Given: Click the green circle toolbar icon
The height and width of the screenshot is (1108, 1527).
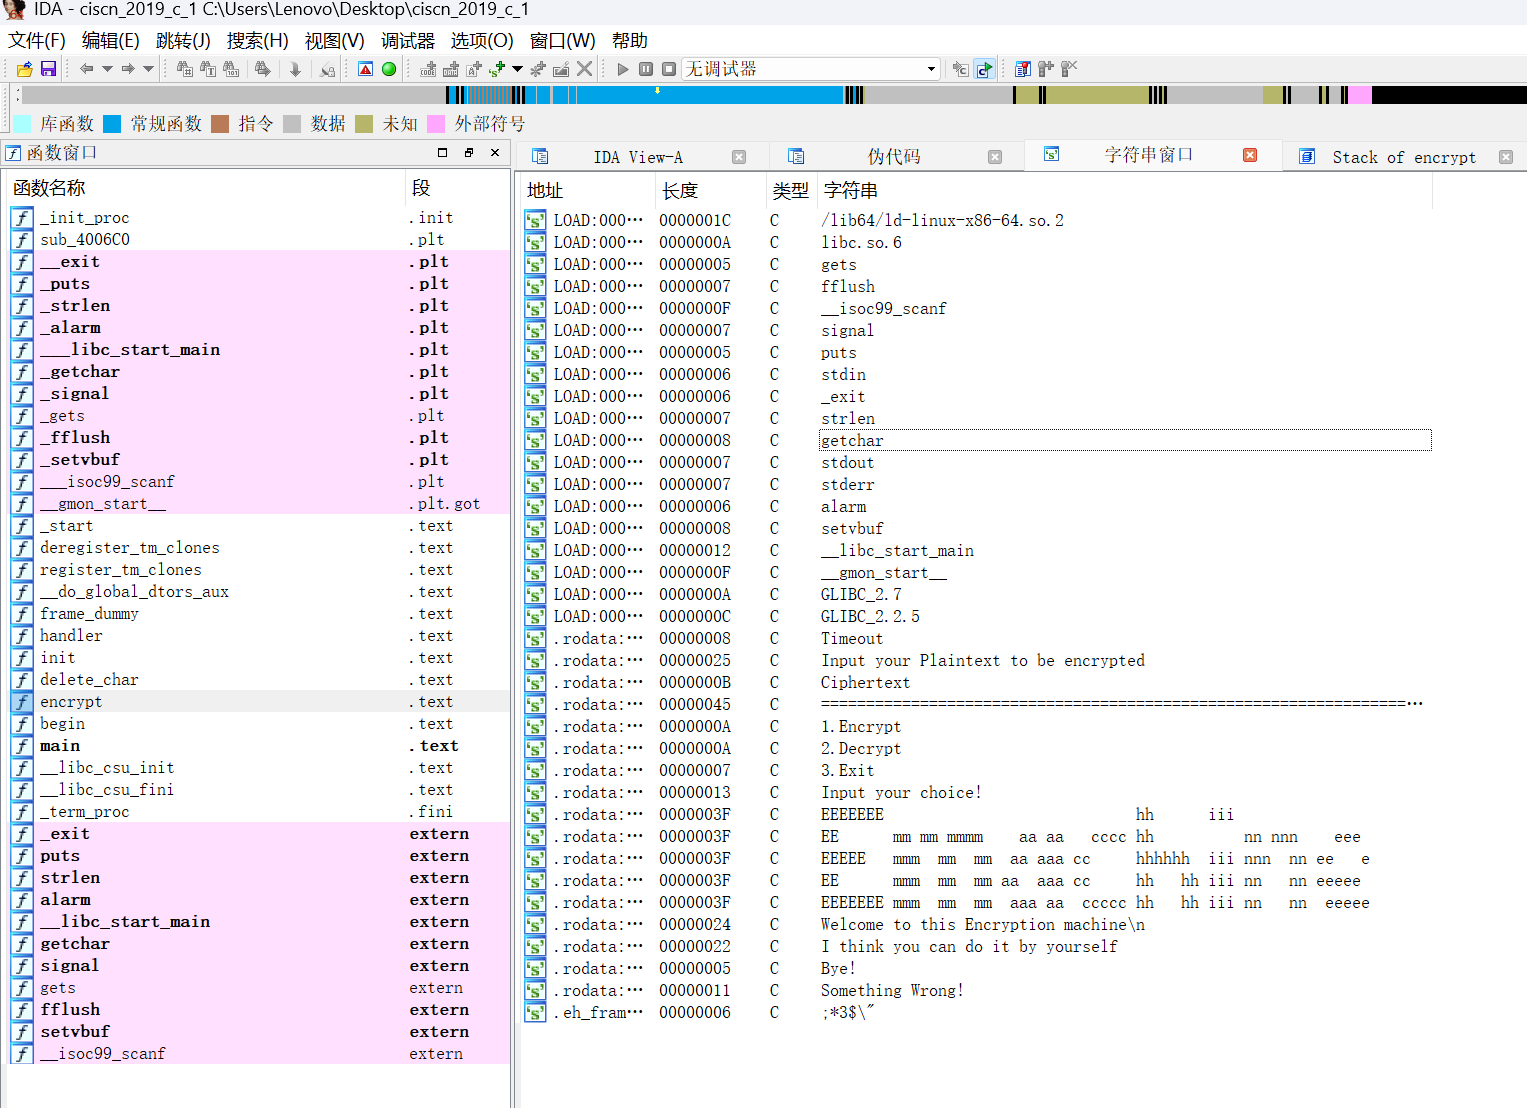Looking at the screenshot, I should [389, 69].
